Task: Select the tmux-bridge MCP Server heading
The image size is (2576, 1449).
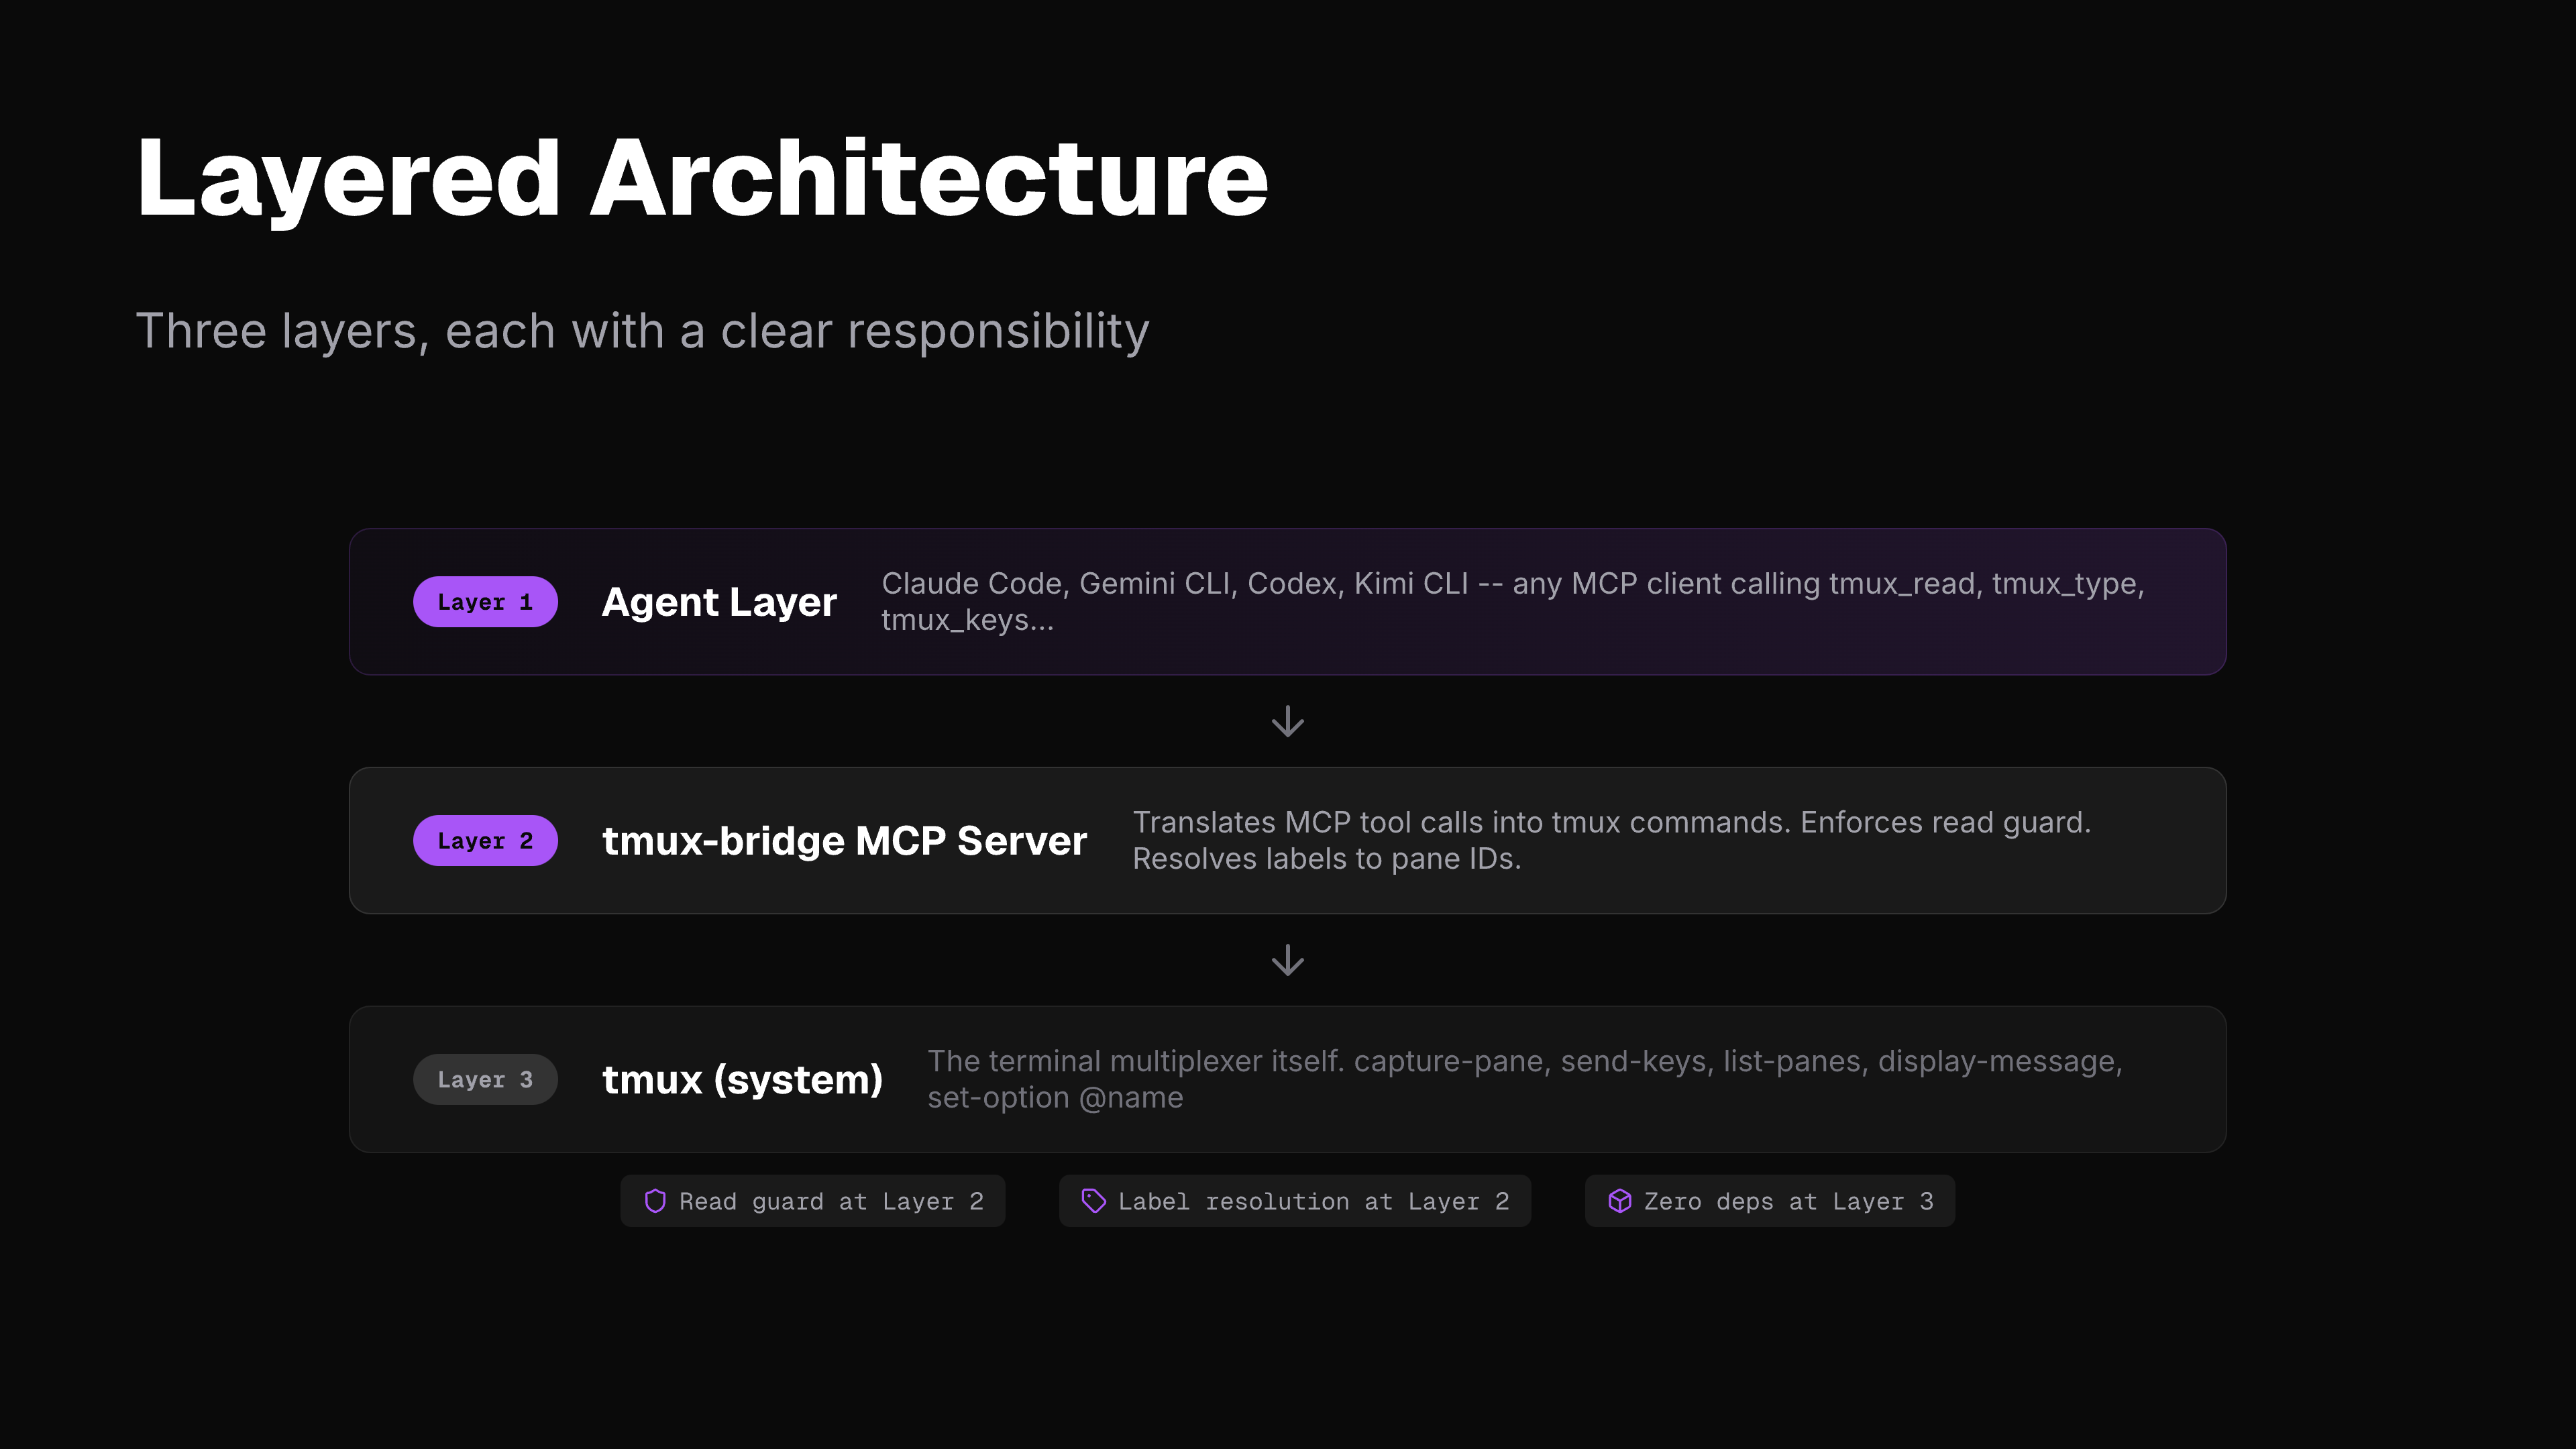Action: (x=844, y=841)
